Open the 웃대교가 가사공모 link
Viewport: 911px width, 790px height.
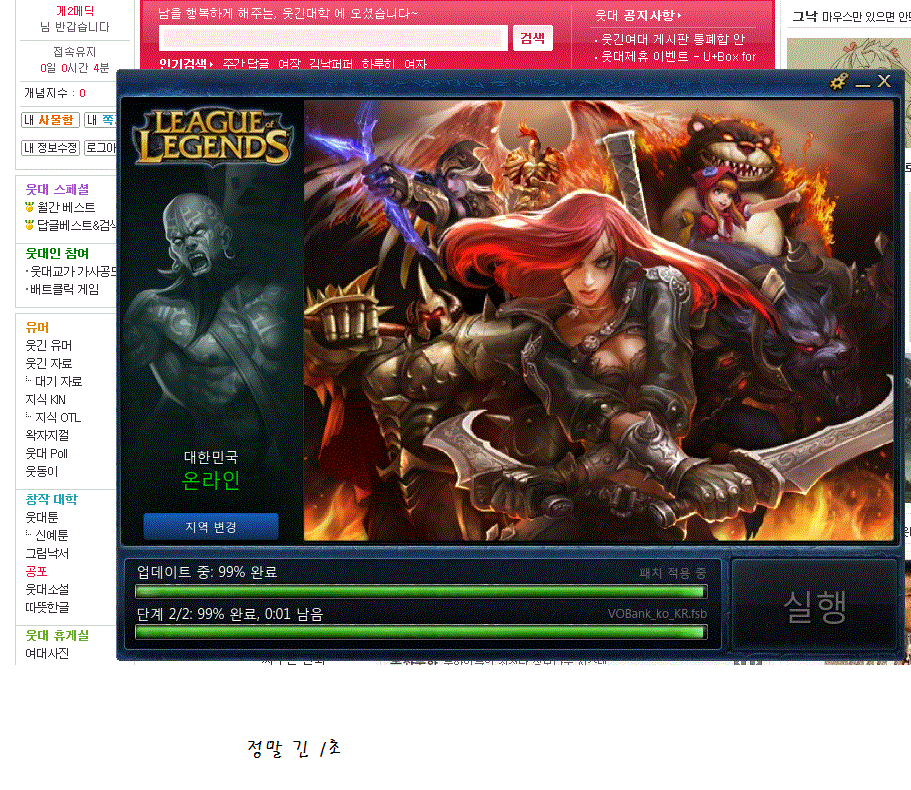click(73, 271)
